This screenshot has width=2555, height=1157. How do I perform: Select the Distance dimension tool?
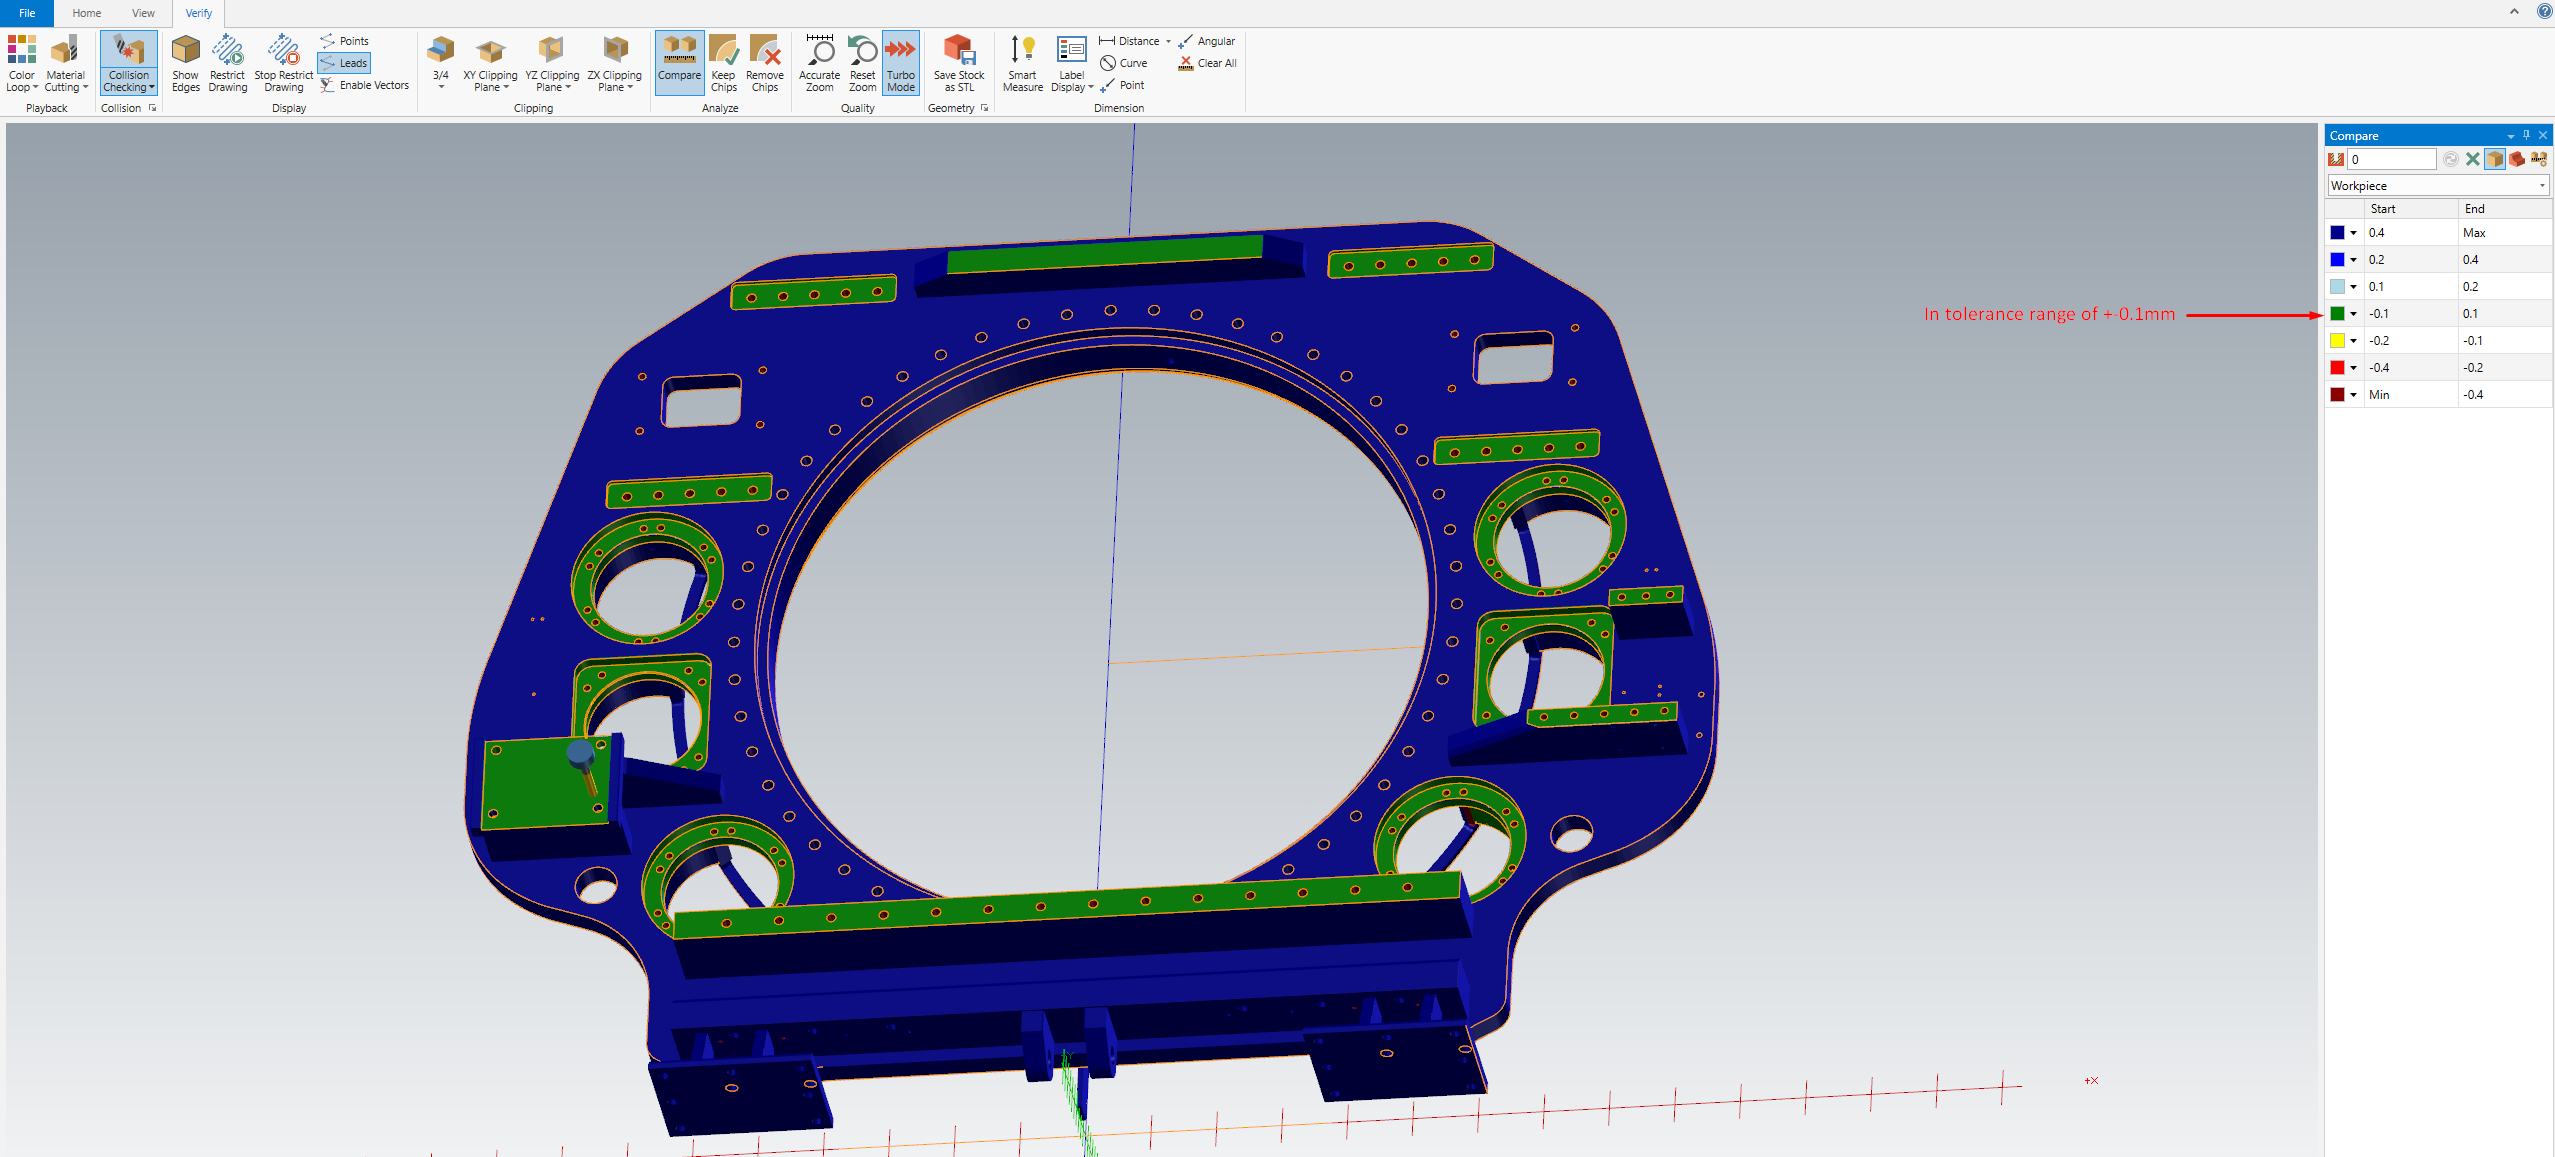(x=1130, y=41)
